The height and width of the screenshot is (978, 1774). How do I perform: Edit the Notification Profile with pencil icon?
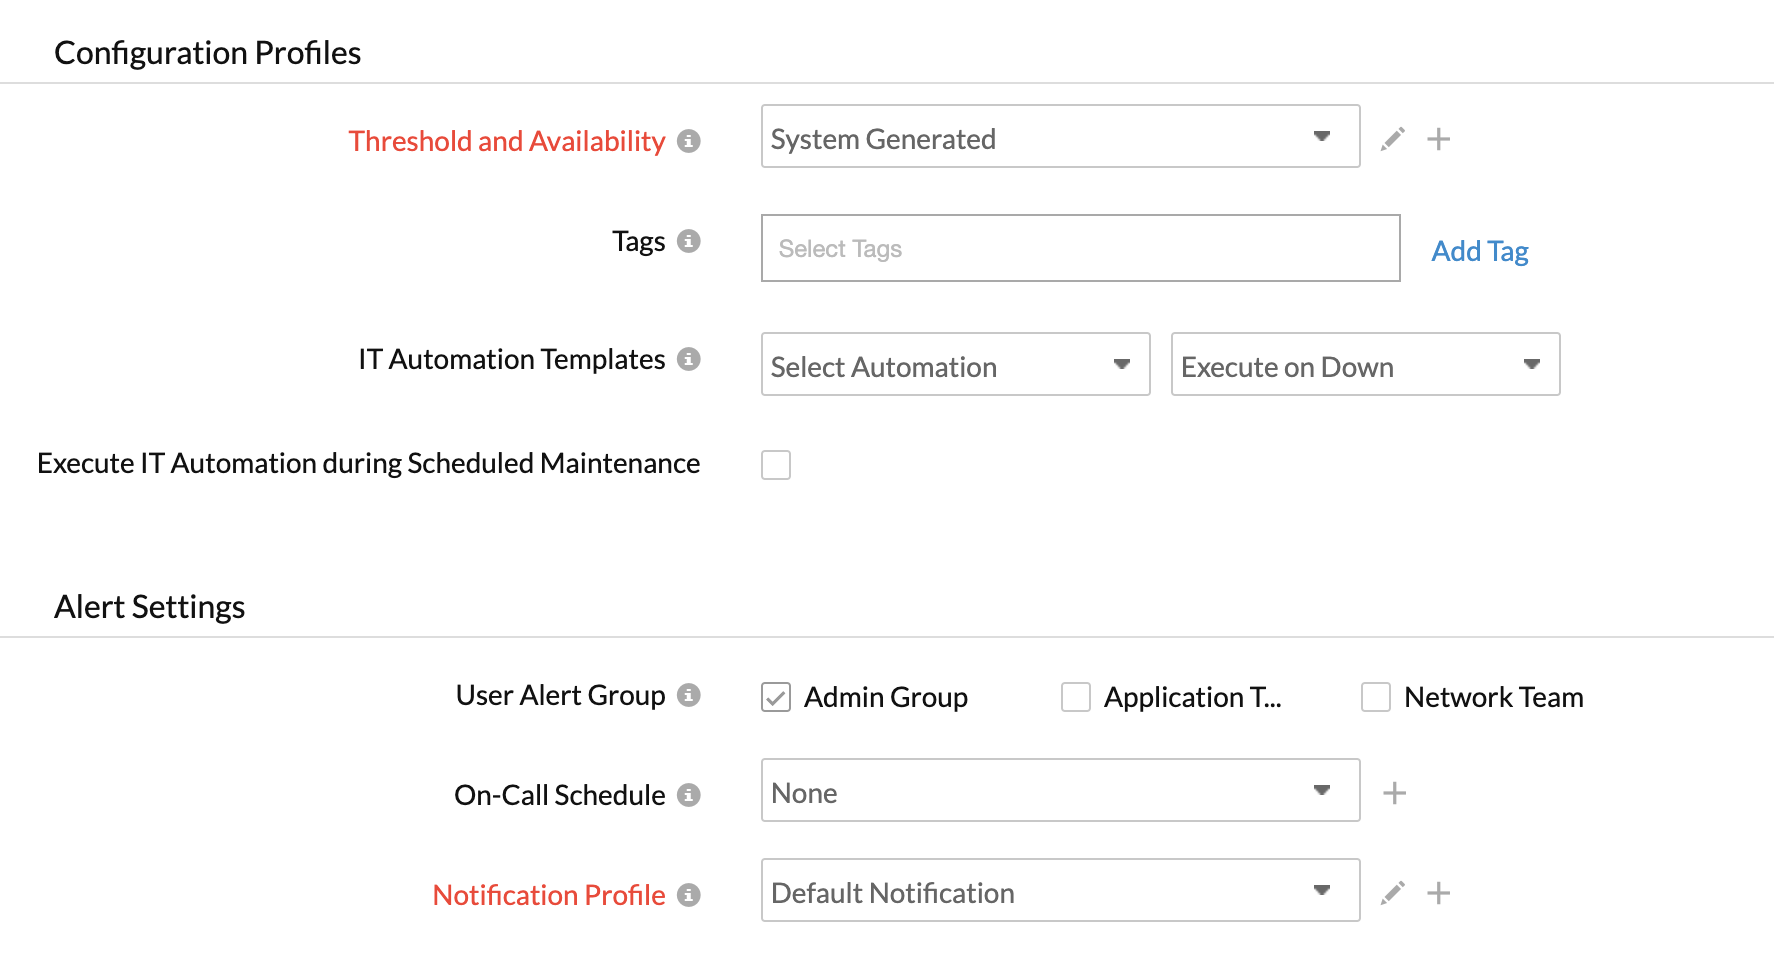coord(1393,893)
